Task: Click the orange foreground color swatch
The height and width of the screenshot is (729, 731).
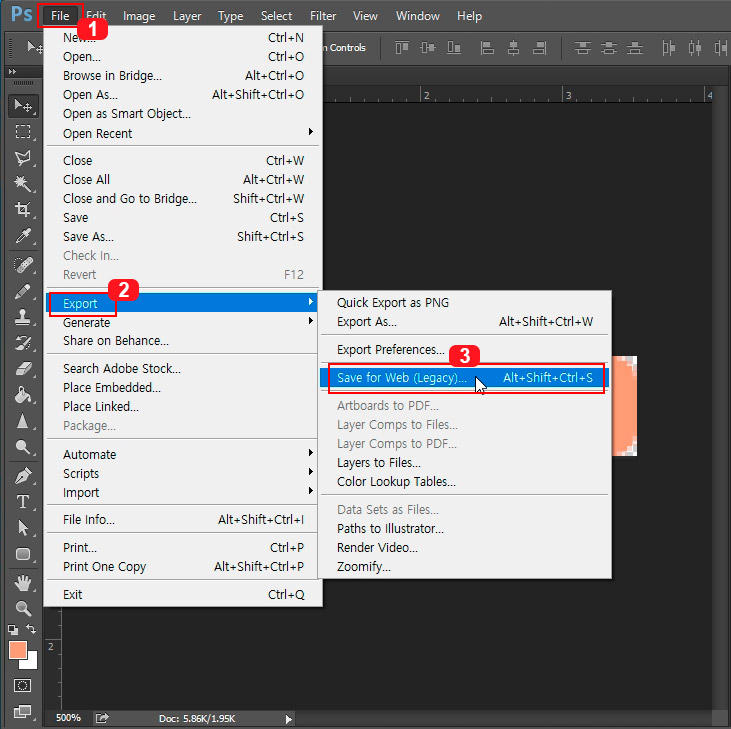Action: point(17,649)
